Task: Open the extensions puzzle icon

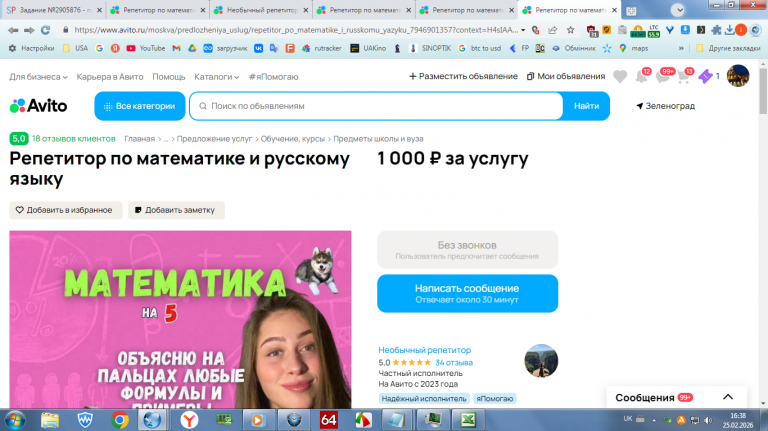Action: coord(716,30)
